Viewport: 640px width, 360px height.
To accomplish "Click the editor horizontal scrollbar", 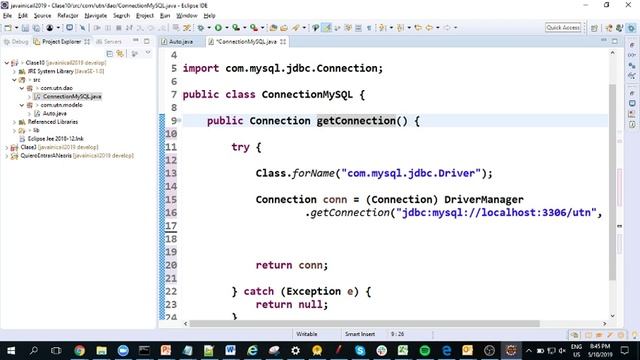I will [x=364, y=324].
